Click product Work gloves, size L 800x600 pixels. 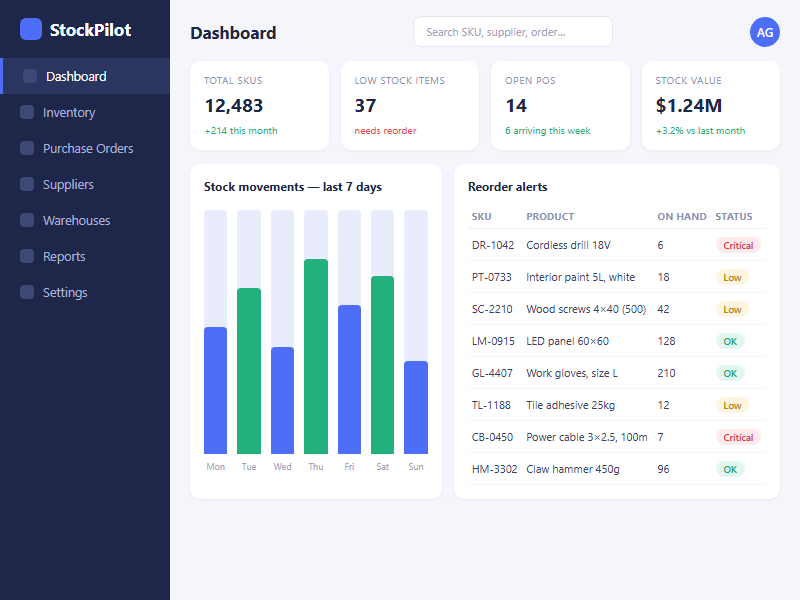(x=572, y=373)
